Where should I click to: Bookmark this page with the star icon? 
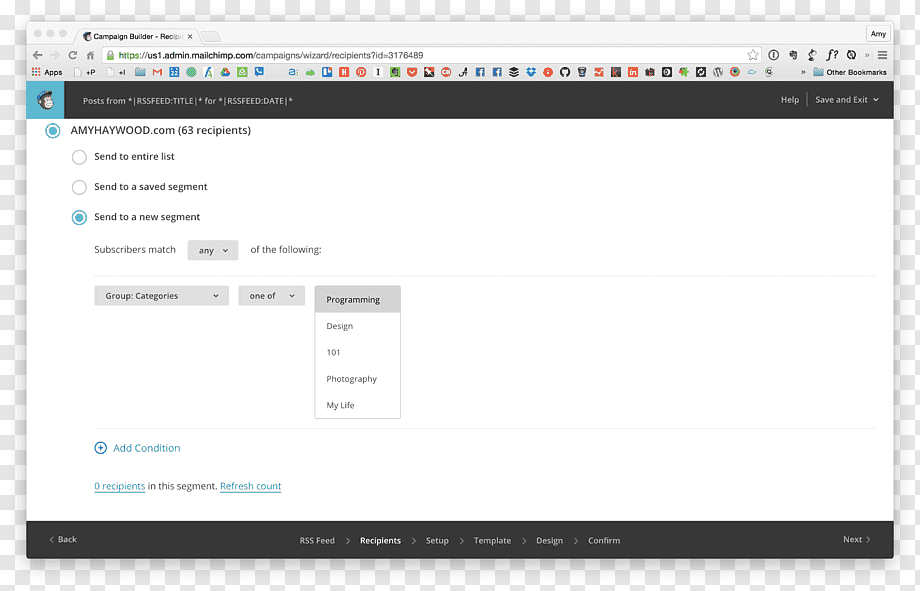coord(753,55)
